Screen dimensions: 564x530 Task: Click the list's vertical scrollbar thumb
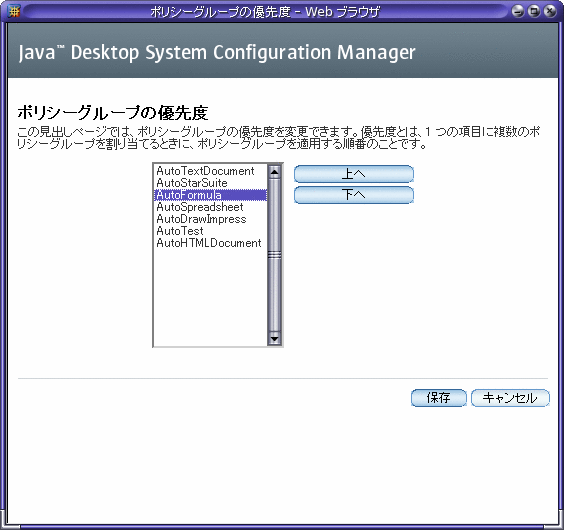[x=274, y=255]
